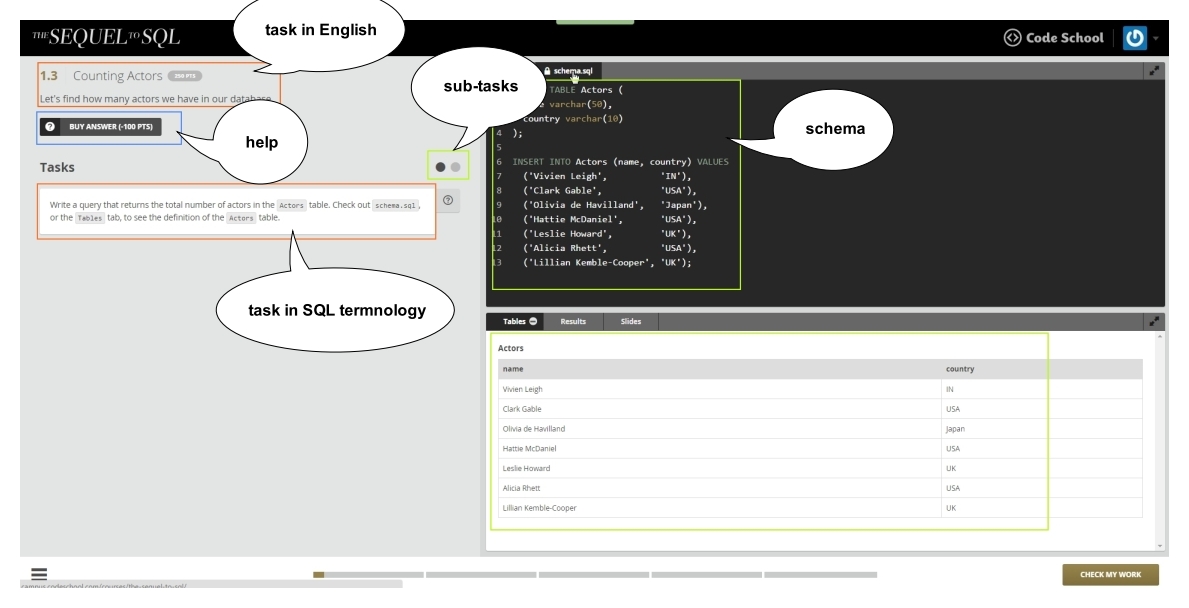Select "Alicia Rhett" in the Actors table
Screen dimensions: 1189x608
point(522,488)
